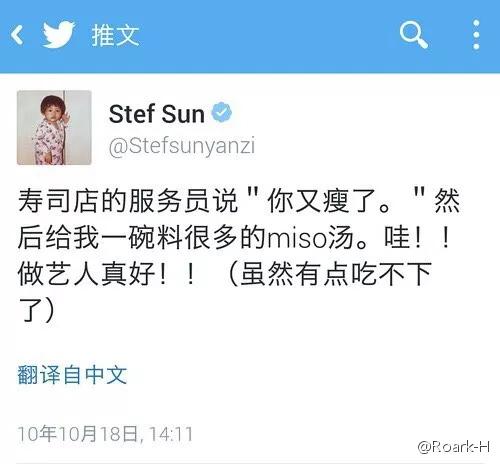Click the first line 寿司店的服务员说
The width and height of the screenshot is (500, 464).
coord(128,201)
